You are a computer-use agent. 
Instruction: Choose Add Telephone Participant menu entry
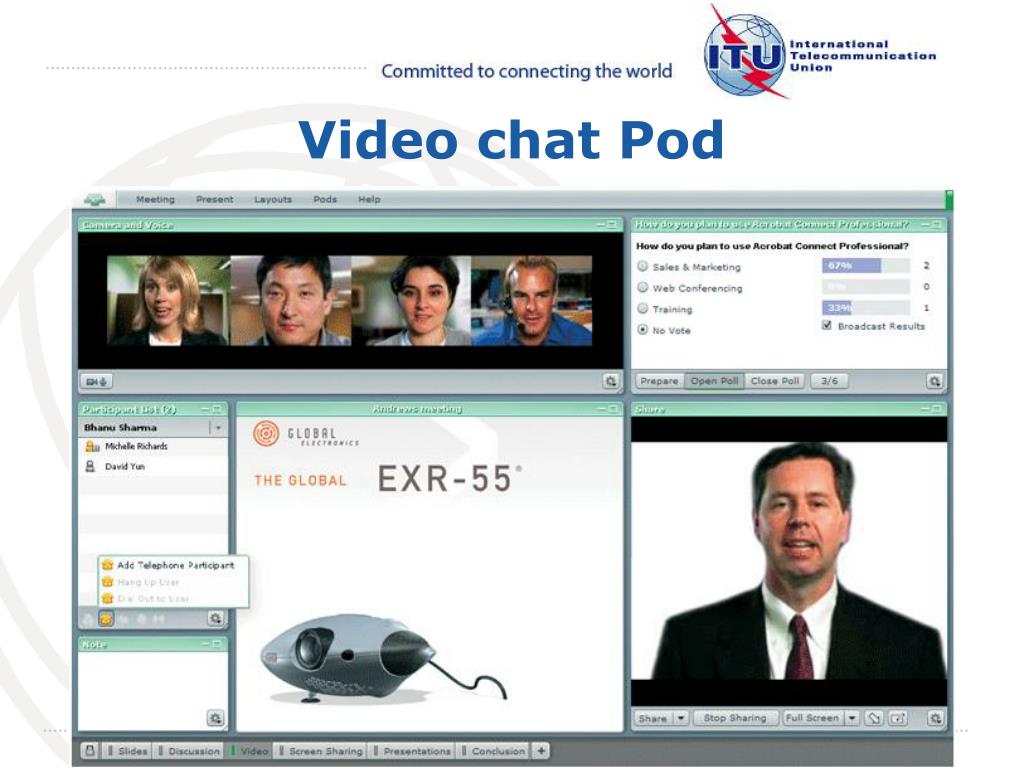(174, 565)
